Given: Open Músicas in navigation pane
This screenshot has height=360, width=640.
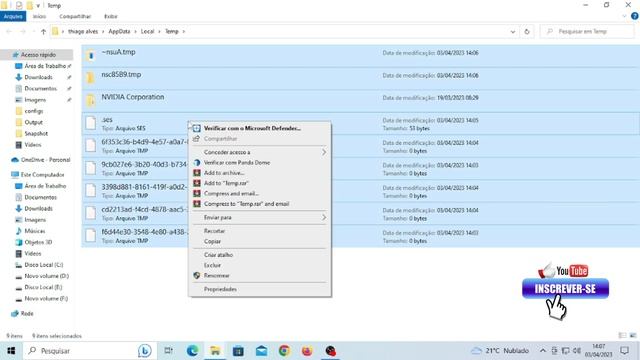Looking at the screenshot, I should click(34, 231).
